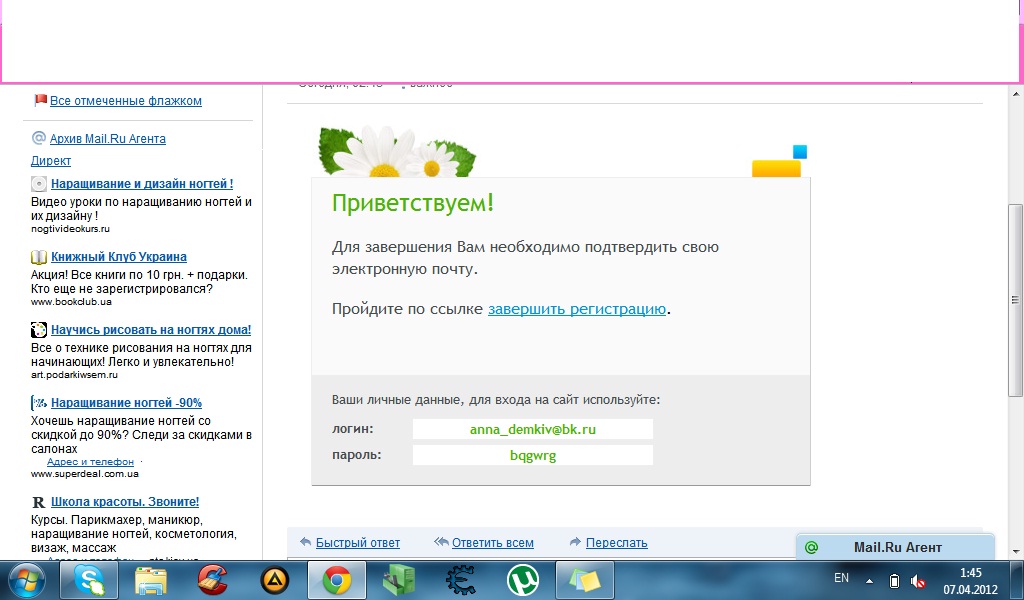Screen dimensions: 1024x600
Task: Open the green toolbox taskbar app
Action: [398, 580]
